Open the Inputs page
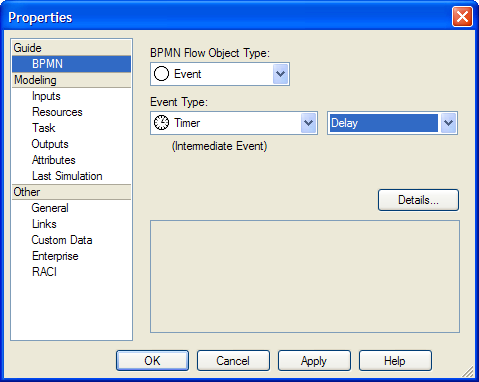This screenshot has width=479, height=382. click(x=46, y=96)
